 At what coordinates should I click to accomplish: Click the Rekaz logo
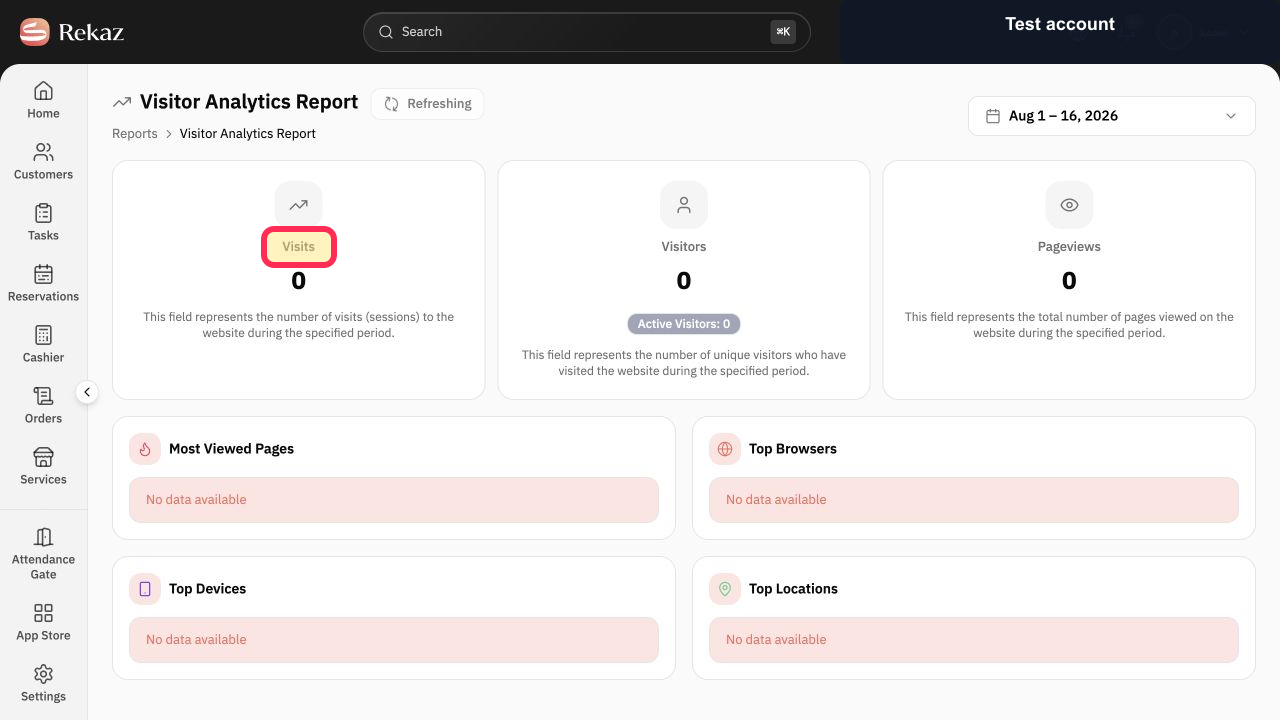[71, 32]
